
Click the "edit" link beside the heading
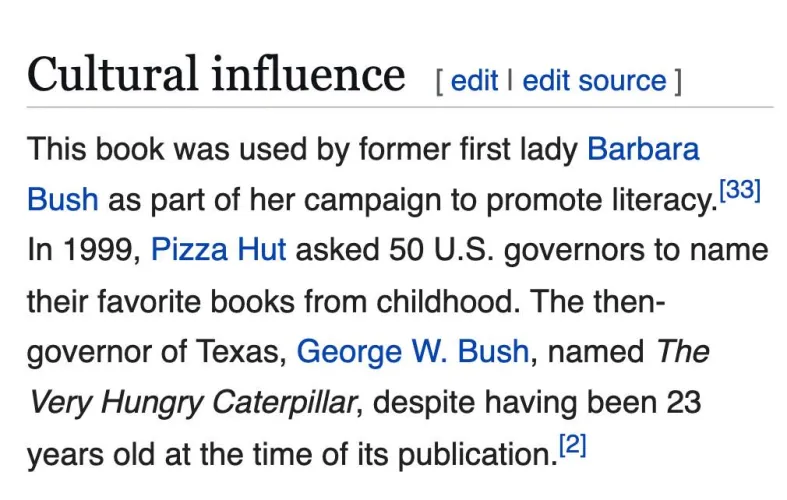click(474, 81)
